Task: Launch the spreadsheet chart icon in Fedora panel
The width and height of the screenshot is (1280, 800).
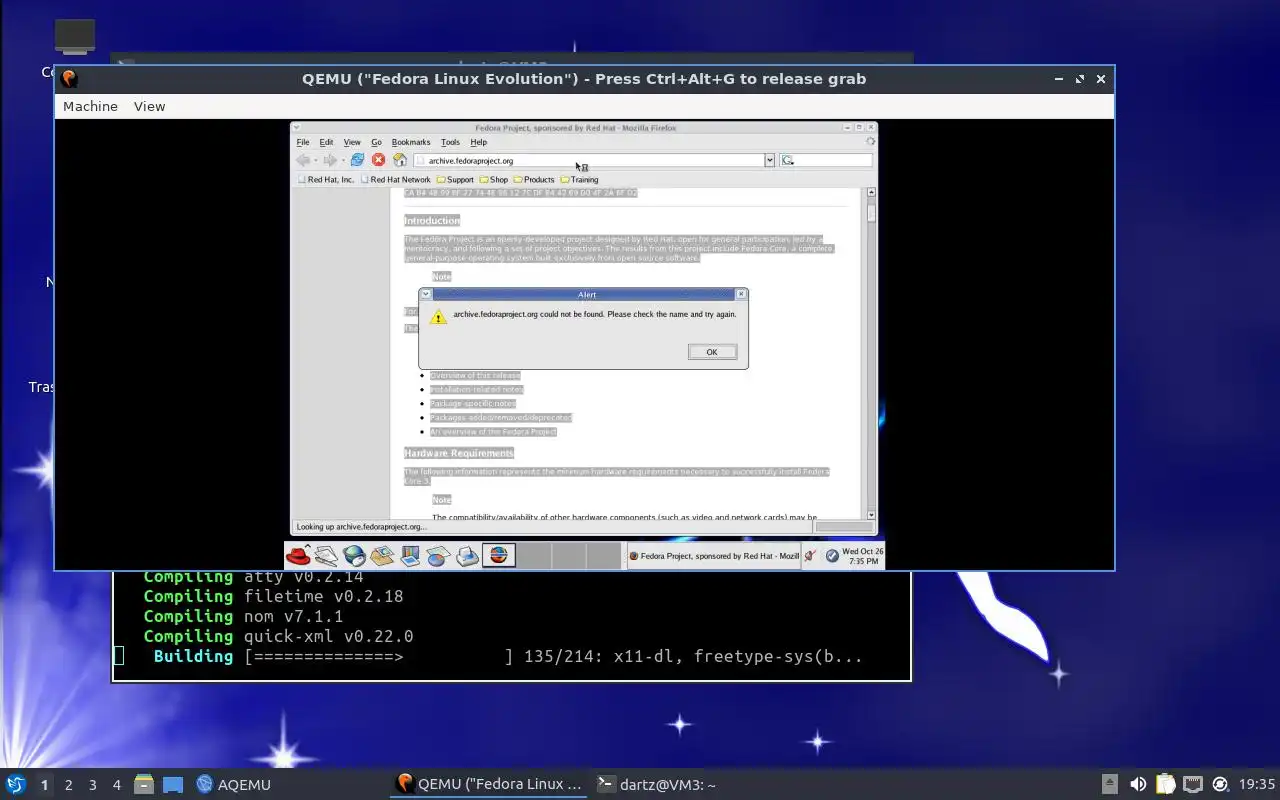Action: coord(437,555)
